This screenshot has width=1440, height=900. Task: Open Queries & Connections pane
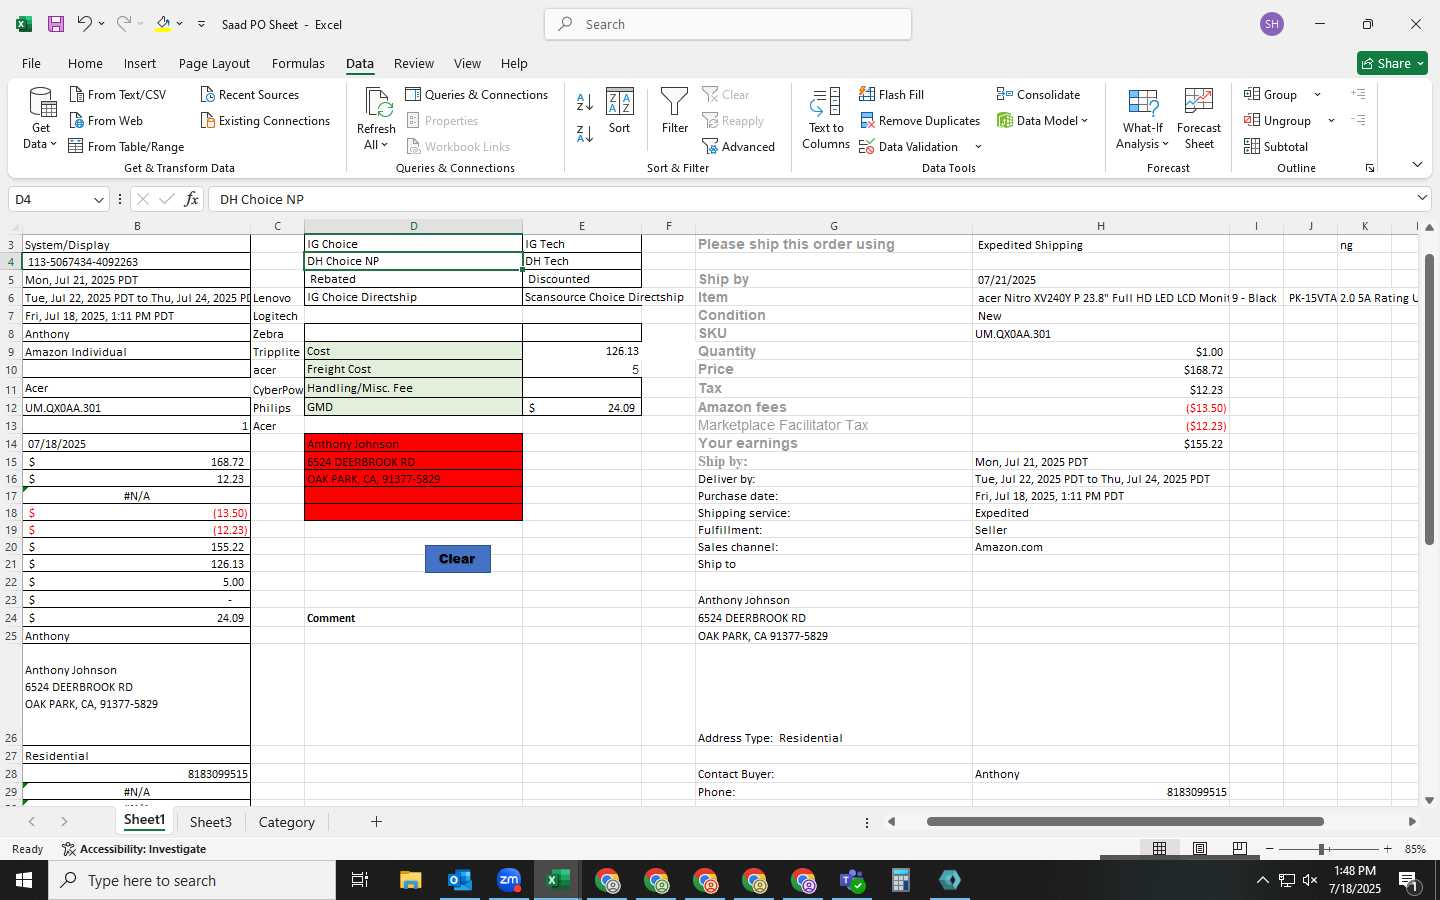[476, 94]
